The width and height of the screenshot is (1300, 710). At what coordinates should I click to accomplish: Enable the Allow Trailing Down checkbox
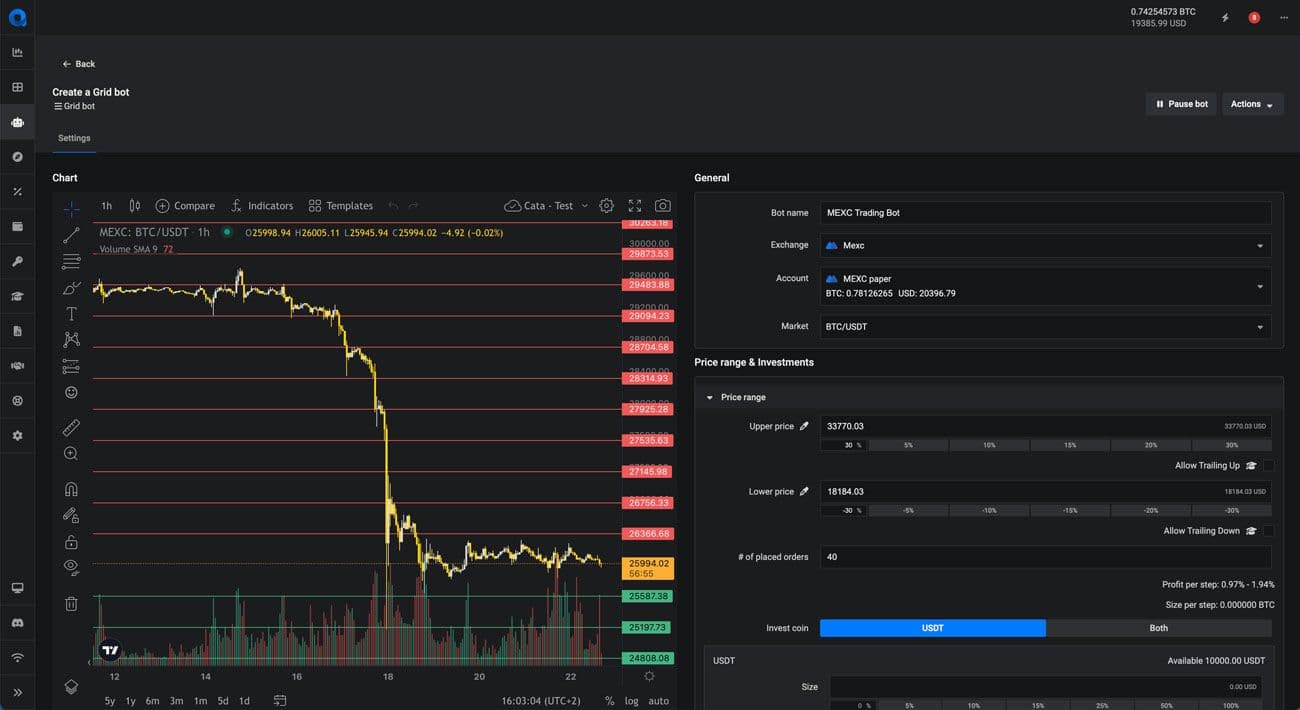[1269, 531]
